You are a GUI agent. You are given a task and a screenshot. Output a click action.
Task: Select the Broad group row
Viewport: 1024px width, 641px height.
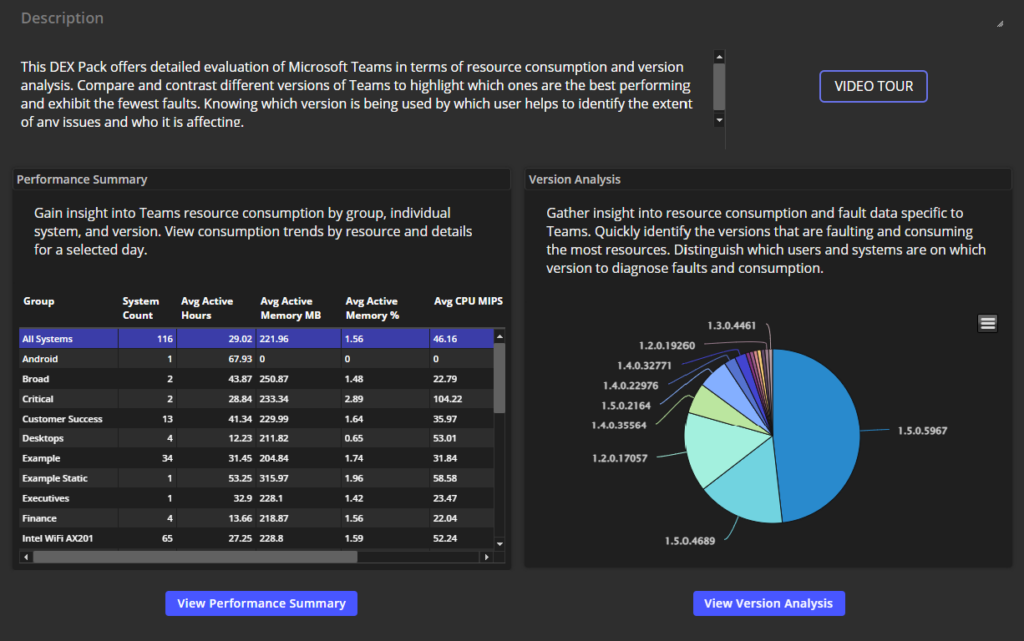(x=257, y=379)
